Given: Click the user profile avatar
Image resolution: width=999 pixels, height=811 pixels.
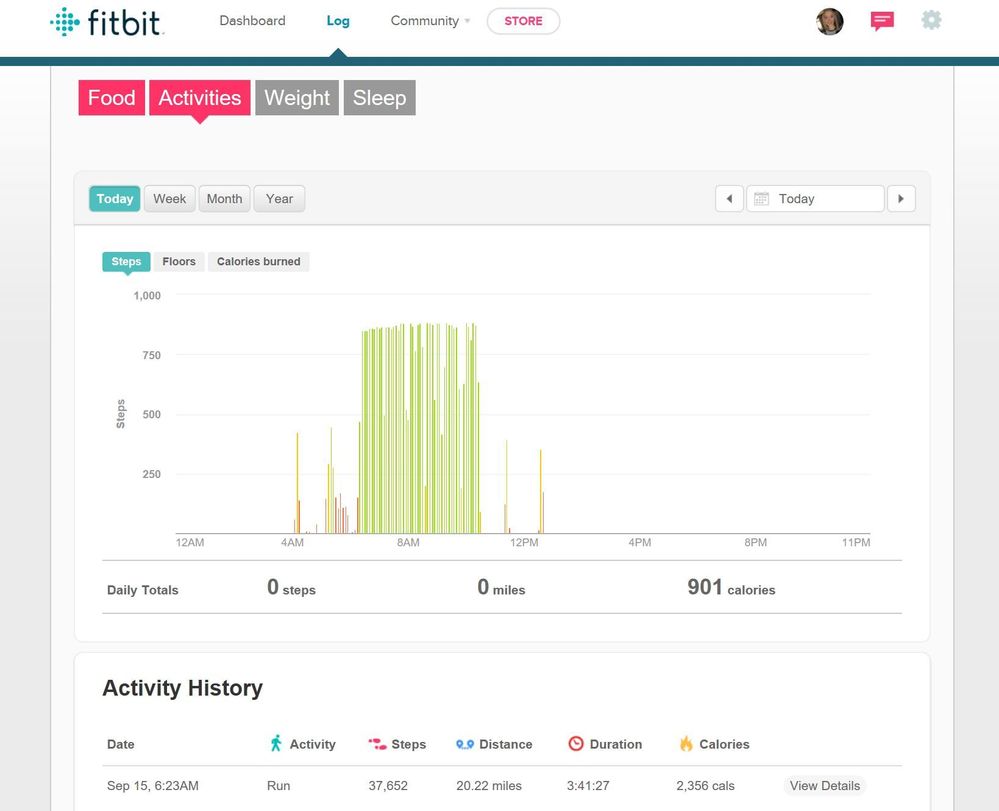Looking at the screenshot, I should [x=830, y=21].
